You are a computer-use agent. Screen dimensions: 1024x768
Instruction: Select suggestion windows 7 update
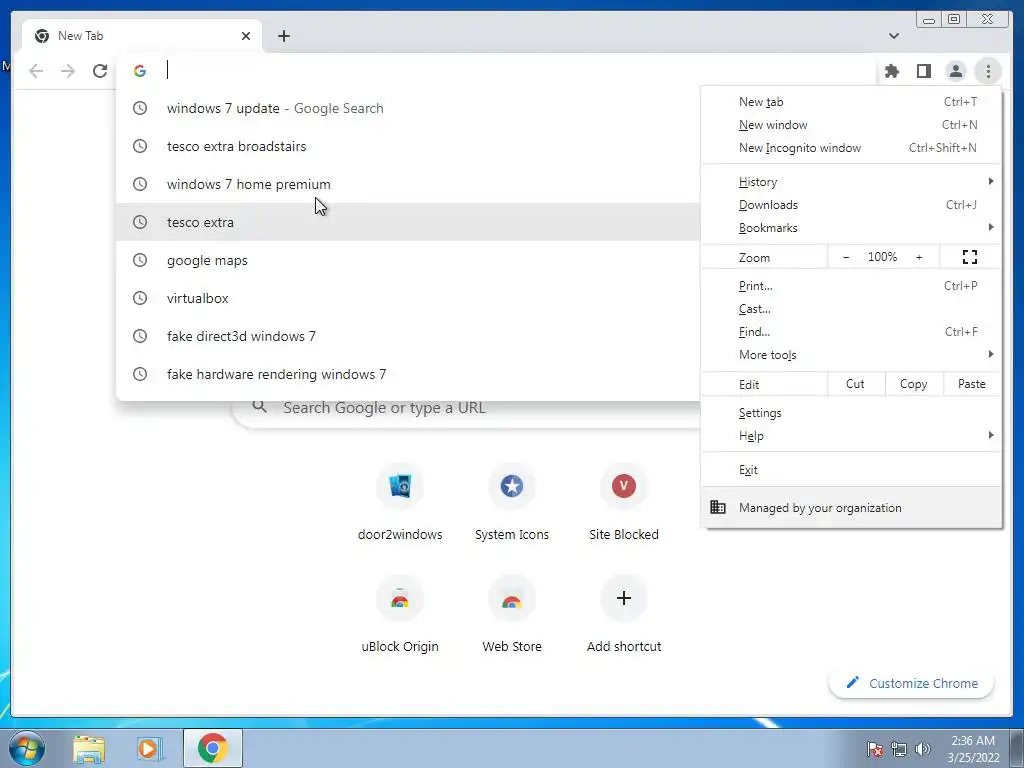pos(408,108)
